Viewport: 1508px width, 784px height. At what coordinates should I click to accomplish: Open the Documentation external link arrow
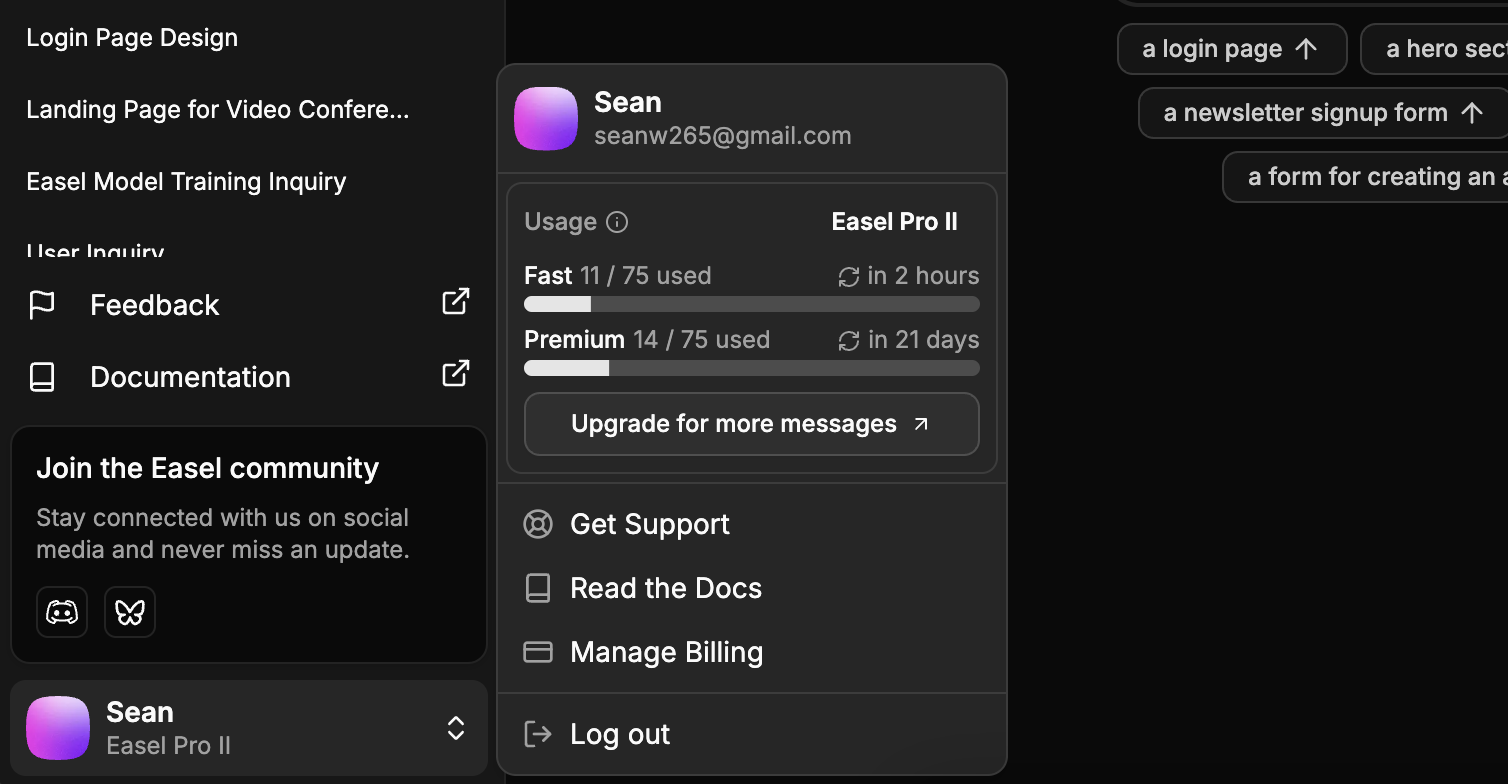(x=455, y=372)
